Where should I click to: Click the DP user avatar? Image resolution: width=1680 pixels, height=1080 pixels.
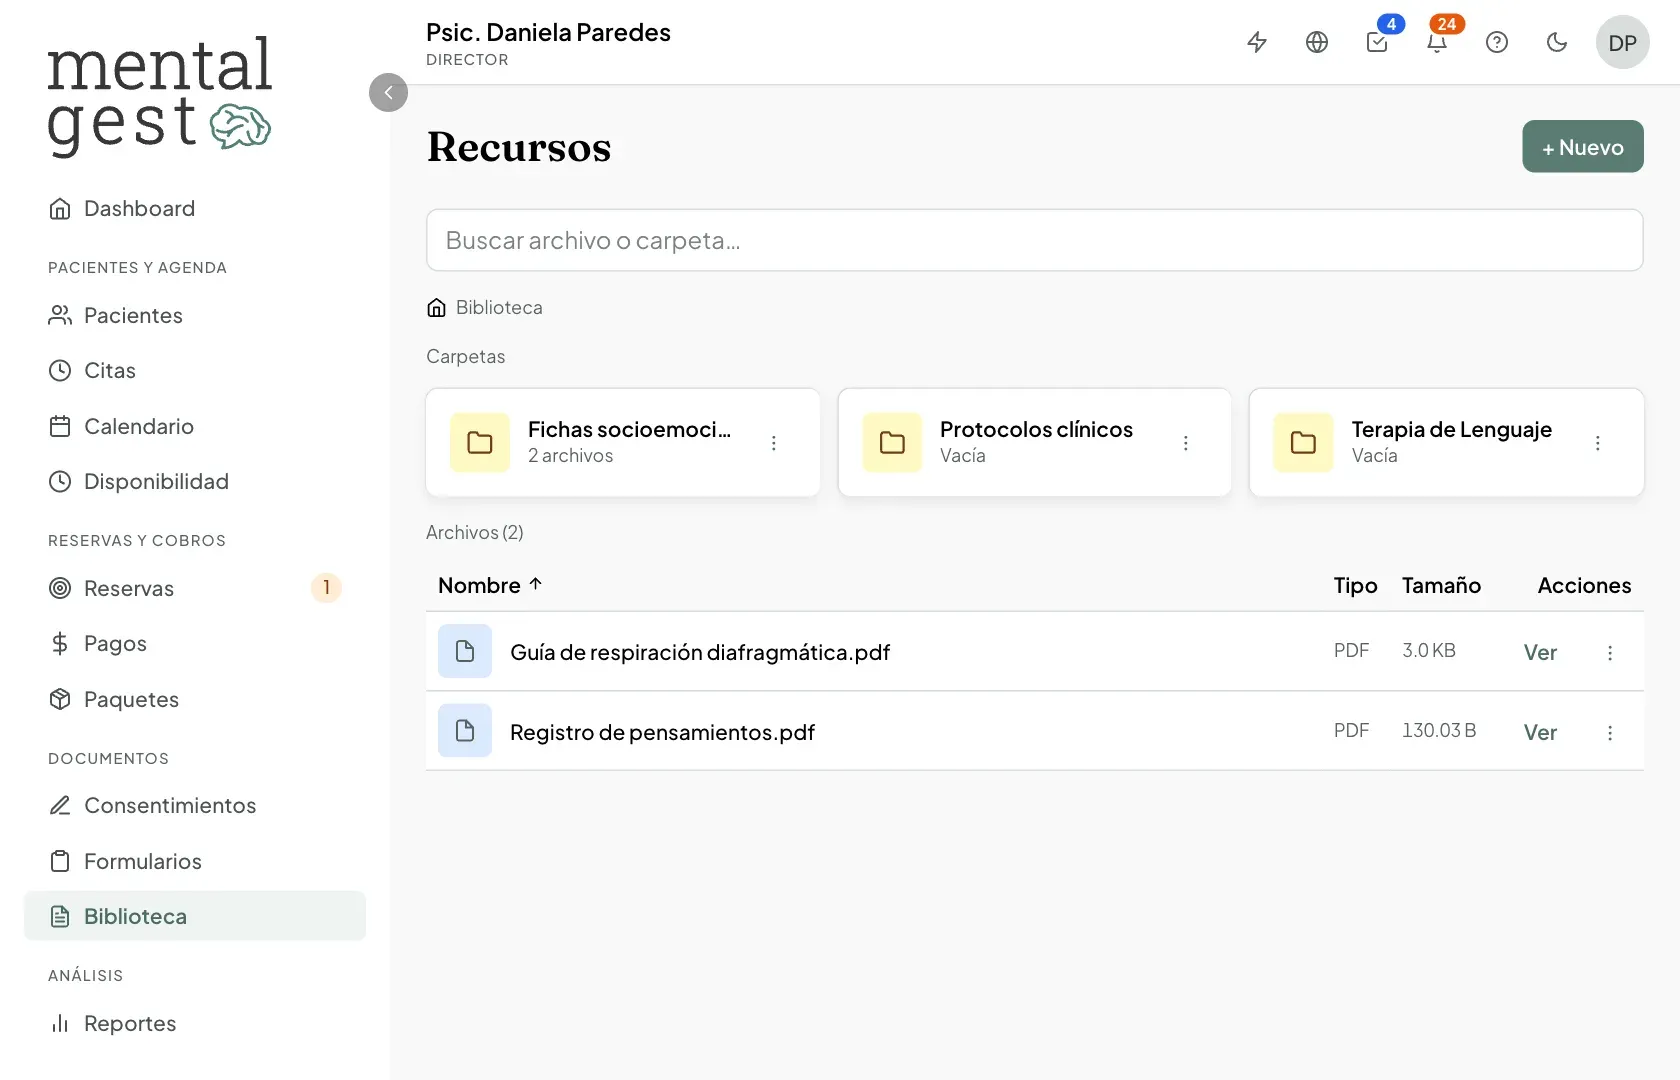tap(1622, 42)
